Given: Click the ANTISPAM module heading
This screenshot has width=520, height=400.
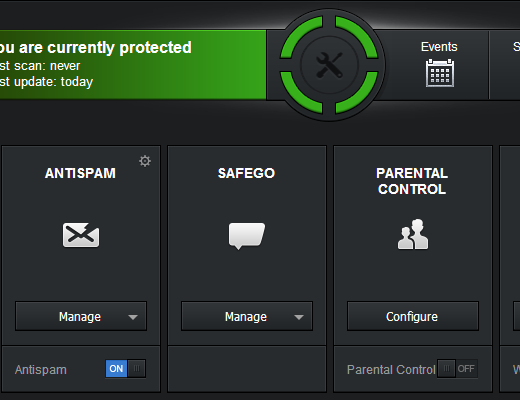Looking at the screenshot, I should tap(80, 173).
